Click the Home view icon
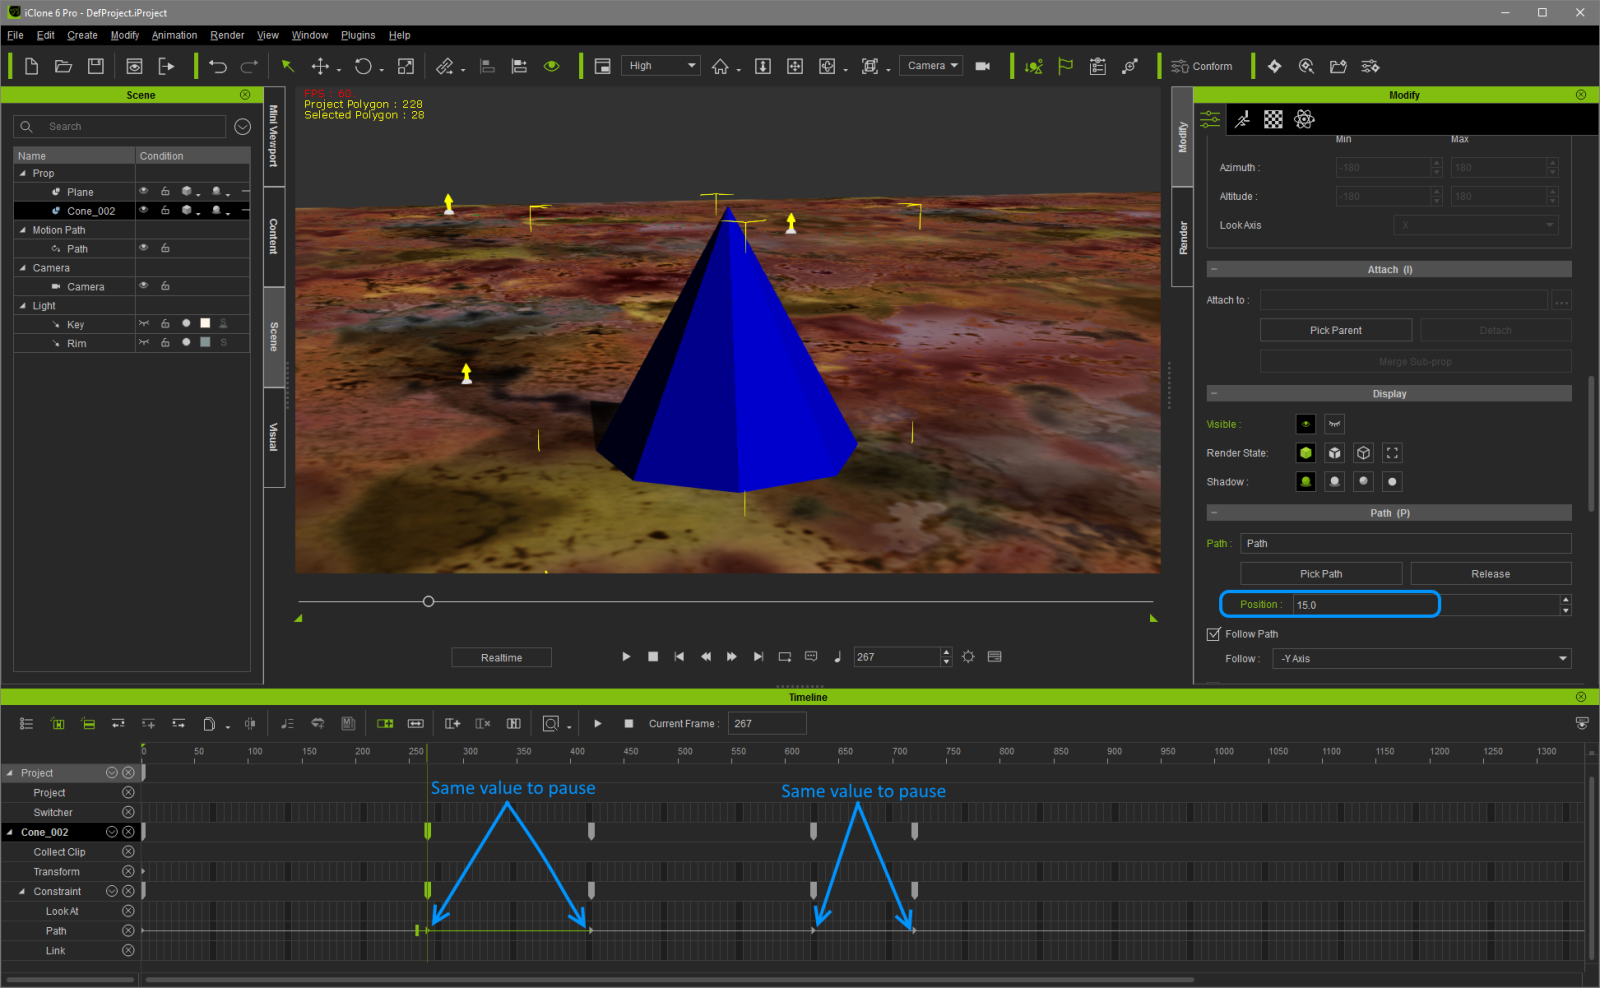1600x988 pixels. (720, 66)
